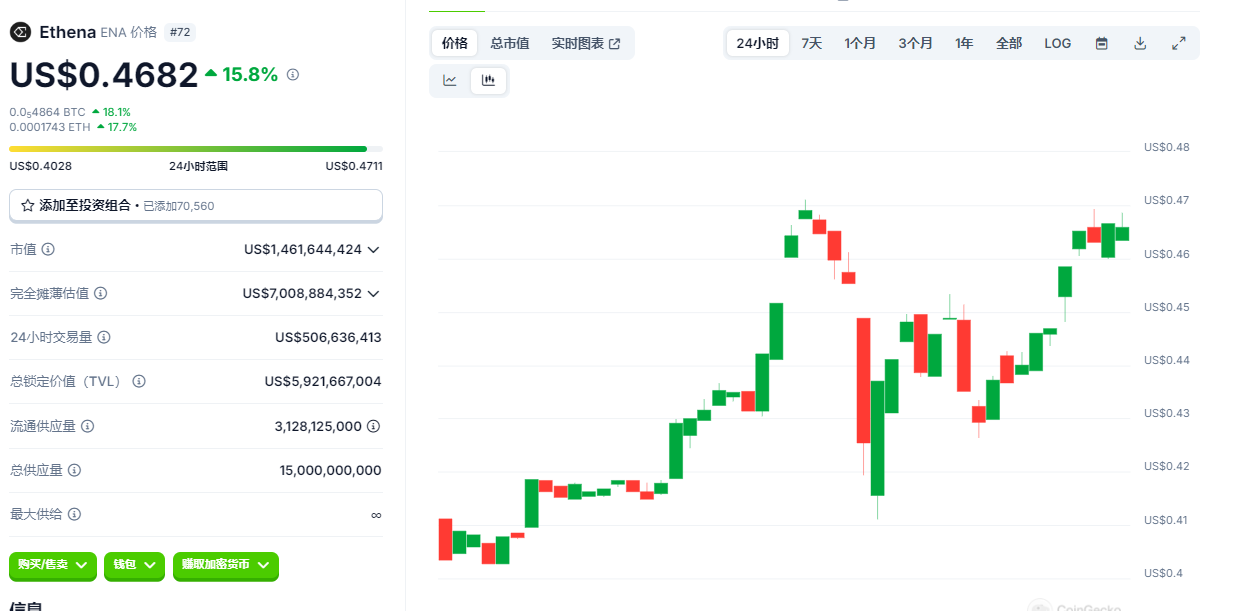Select the 3个月 time range
The height and width of the screenshot is (611, 1241).
915,43
